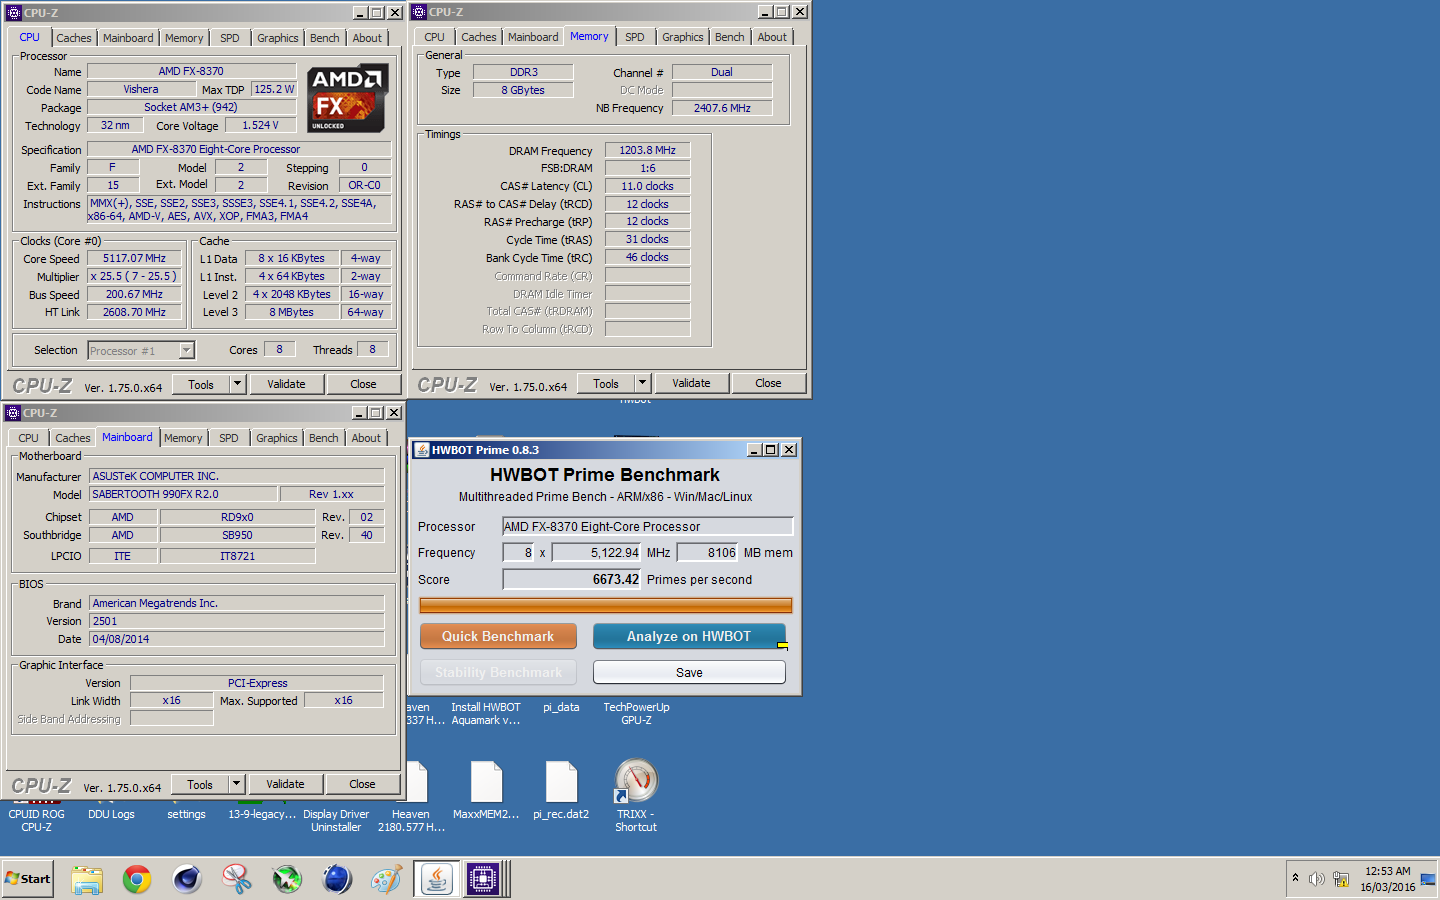Screen dimensions: 1440x900
Task: Click the orange benchmark progress bar
Action: pyautogui.click(x=606, y=605)
